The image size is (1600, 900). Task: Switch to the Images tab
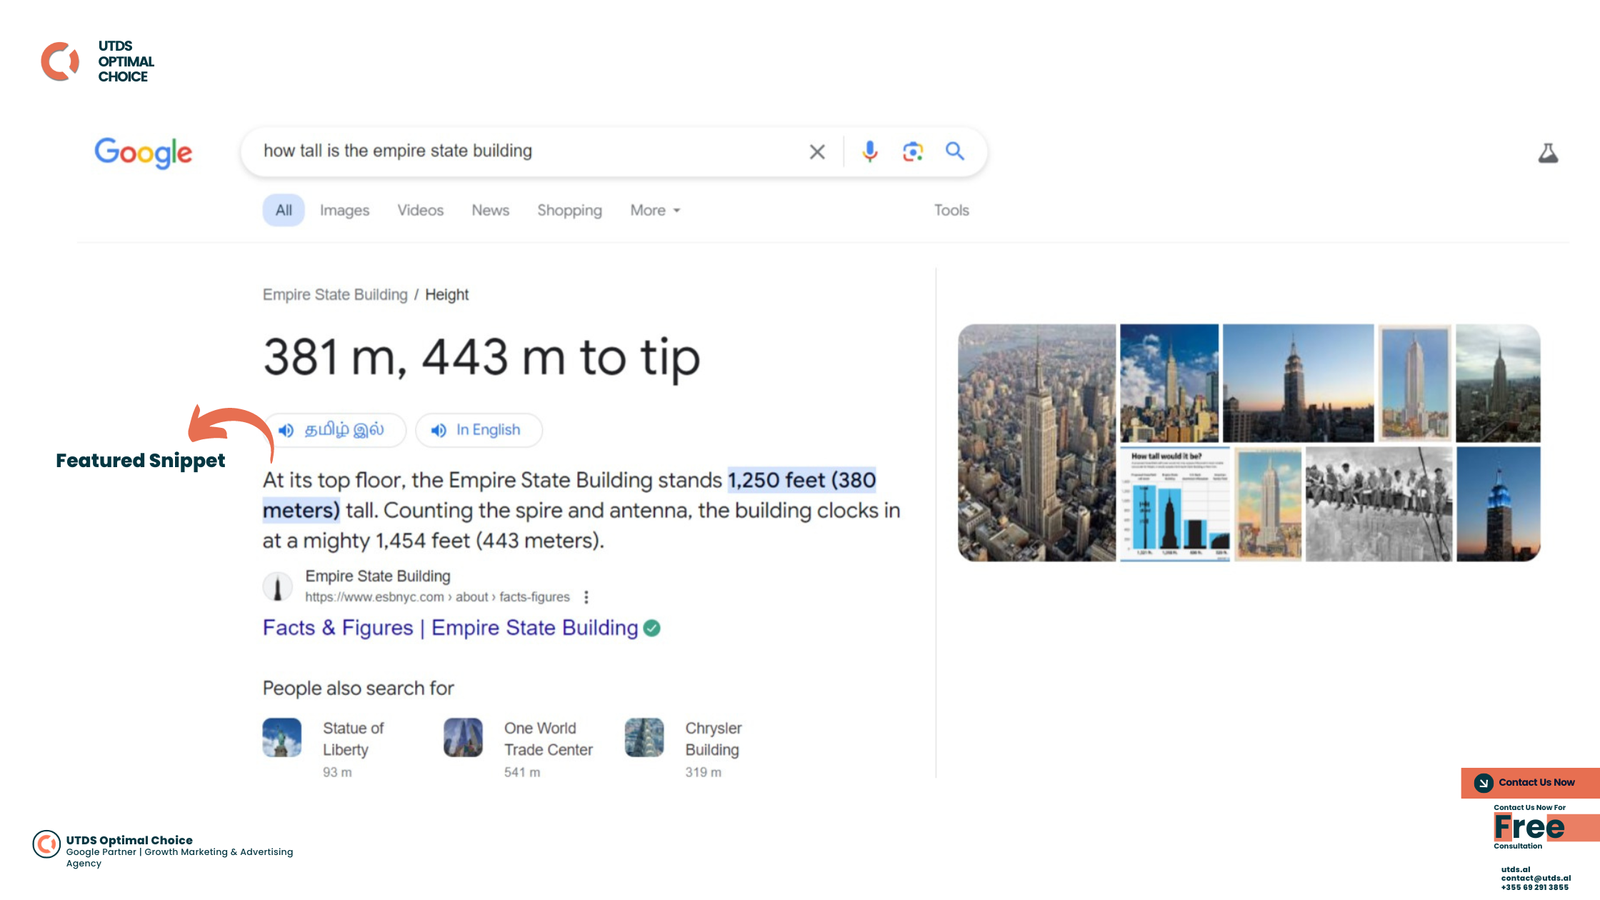tap(345, 210)
